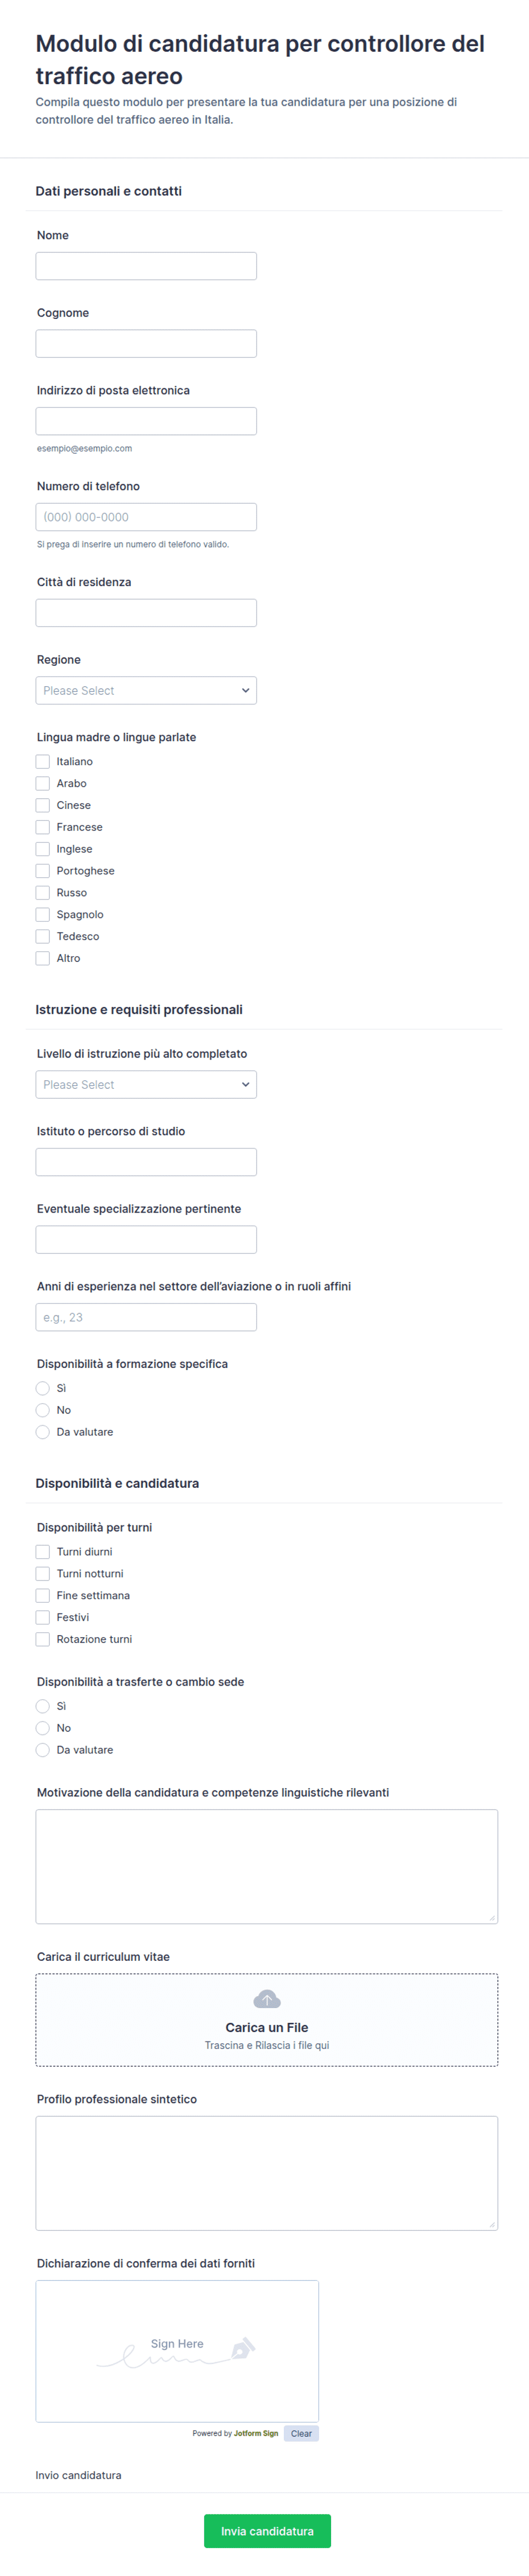Click the Numero di telefono field
The height and width of the screenshot is (2576, 529).
[x=146, y=517]
